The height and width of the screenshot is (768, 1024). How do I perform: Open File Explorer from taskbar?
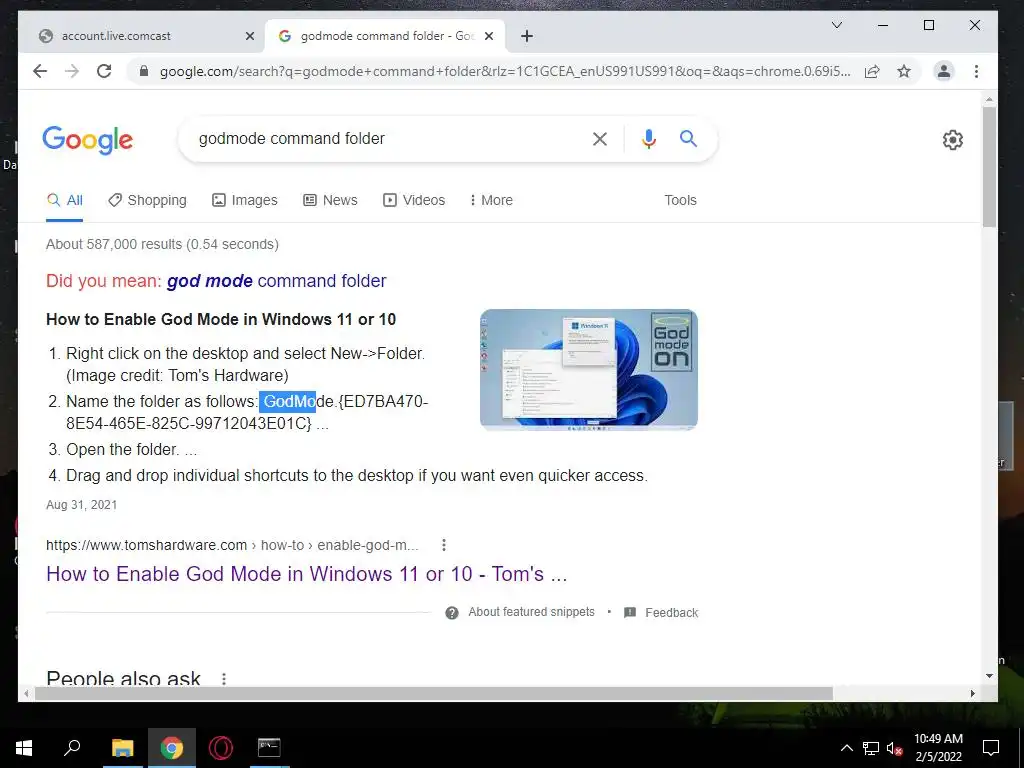122,748
